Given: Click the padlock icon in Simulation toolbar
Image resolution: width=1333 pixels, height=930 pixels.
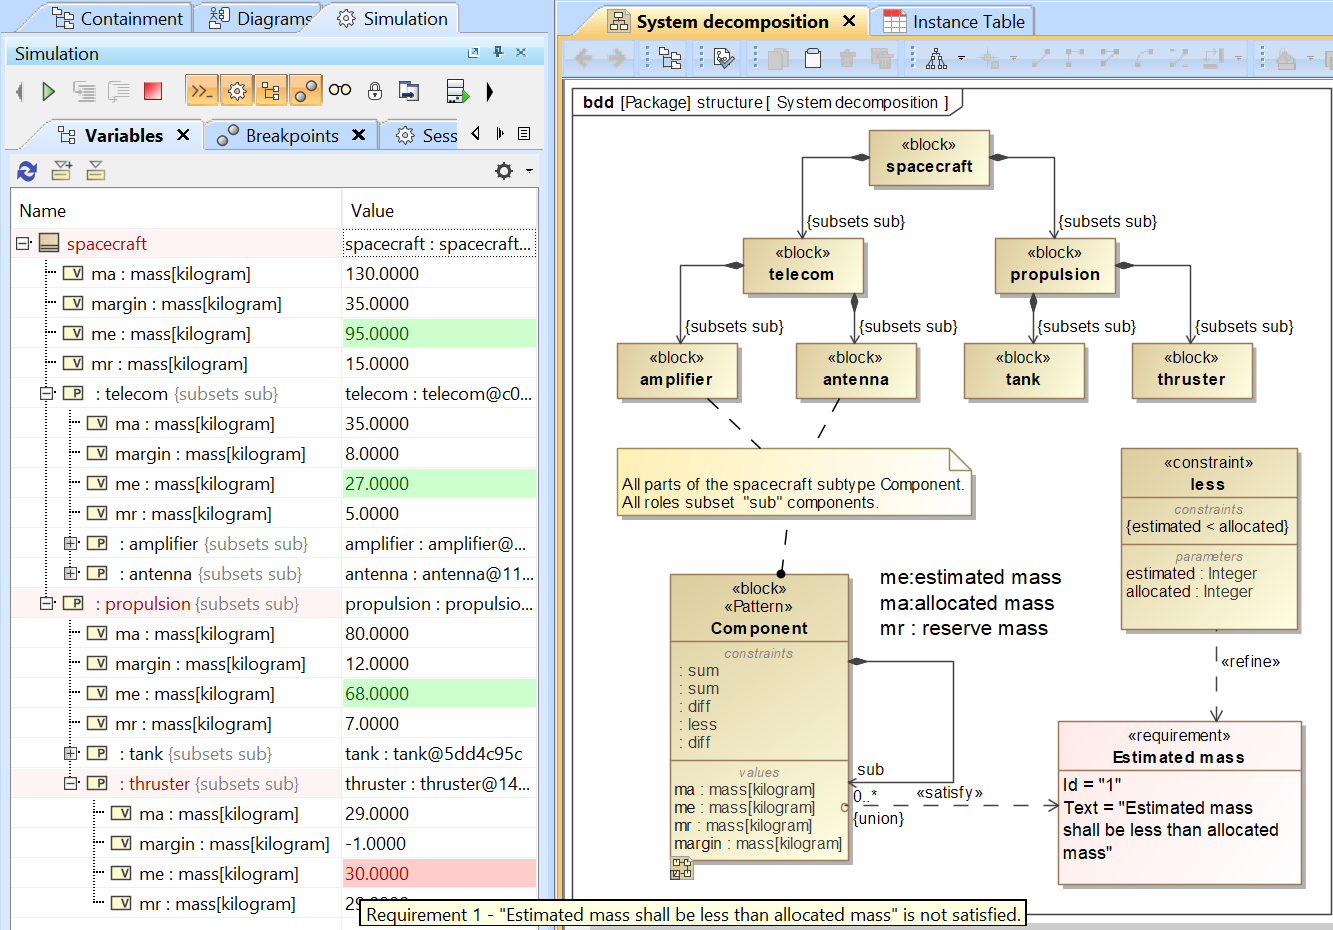Looking at the screenshot, I should click(x=375, y=92).
